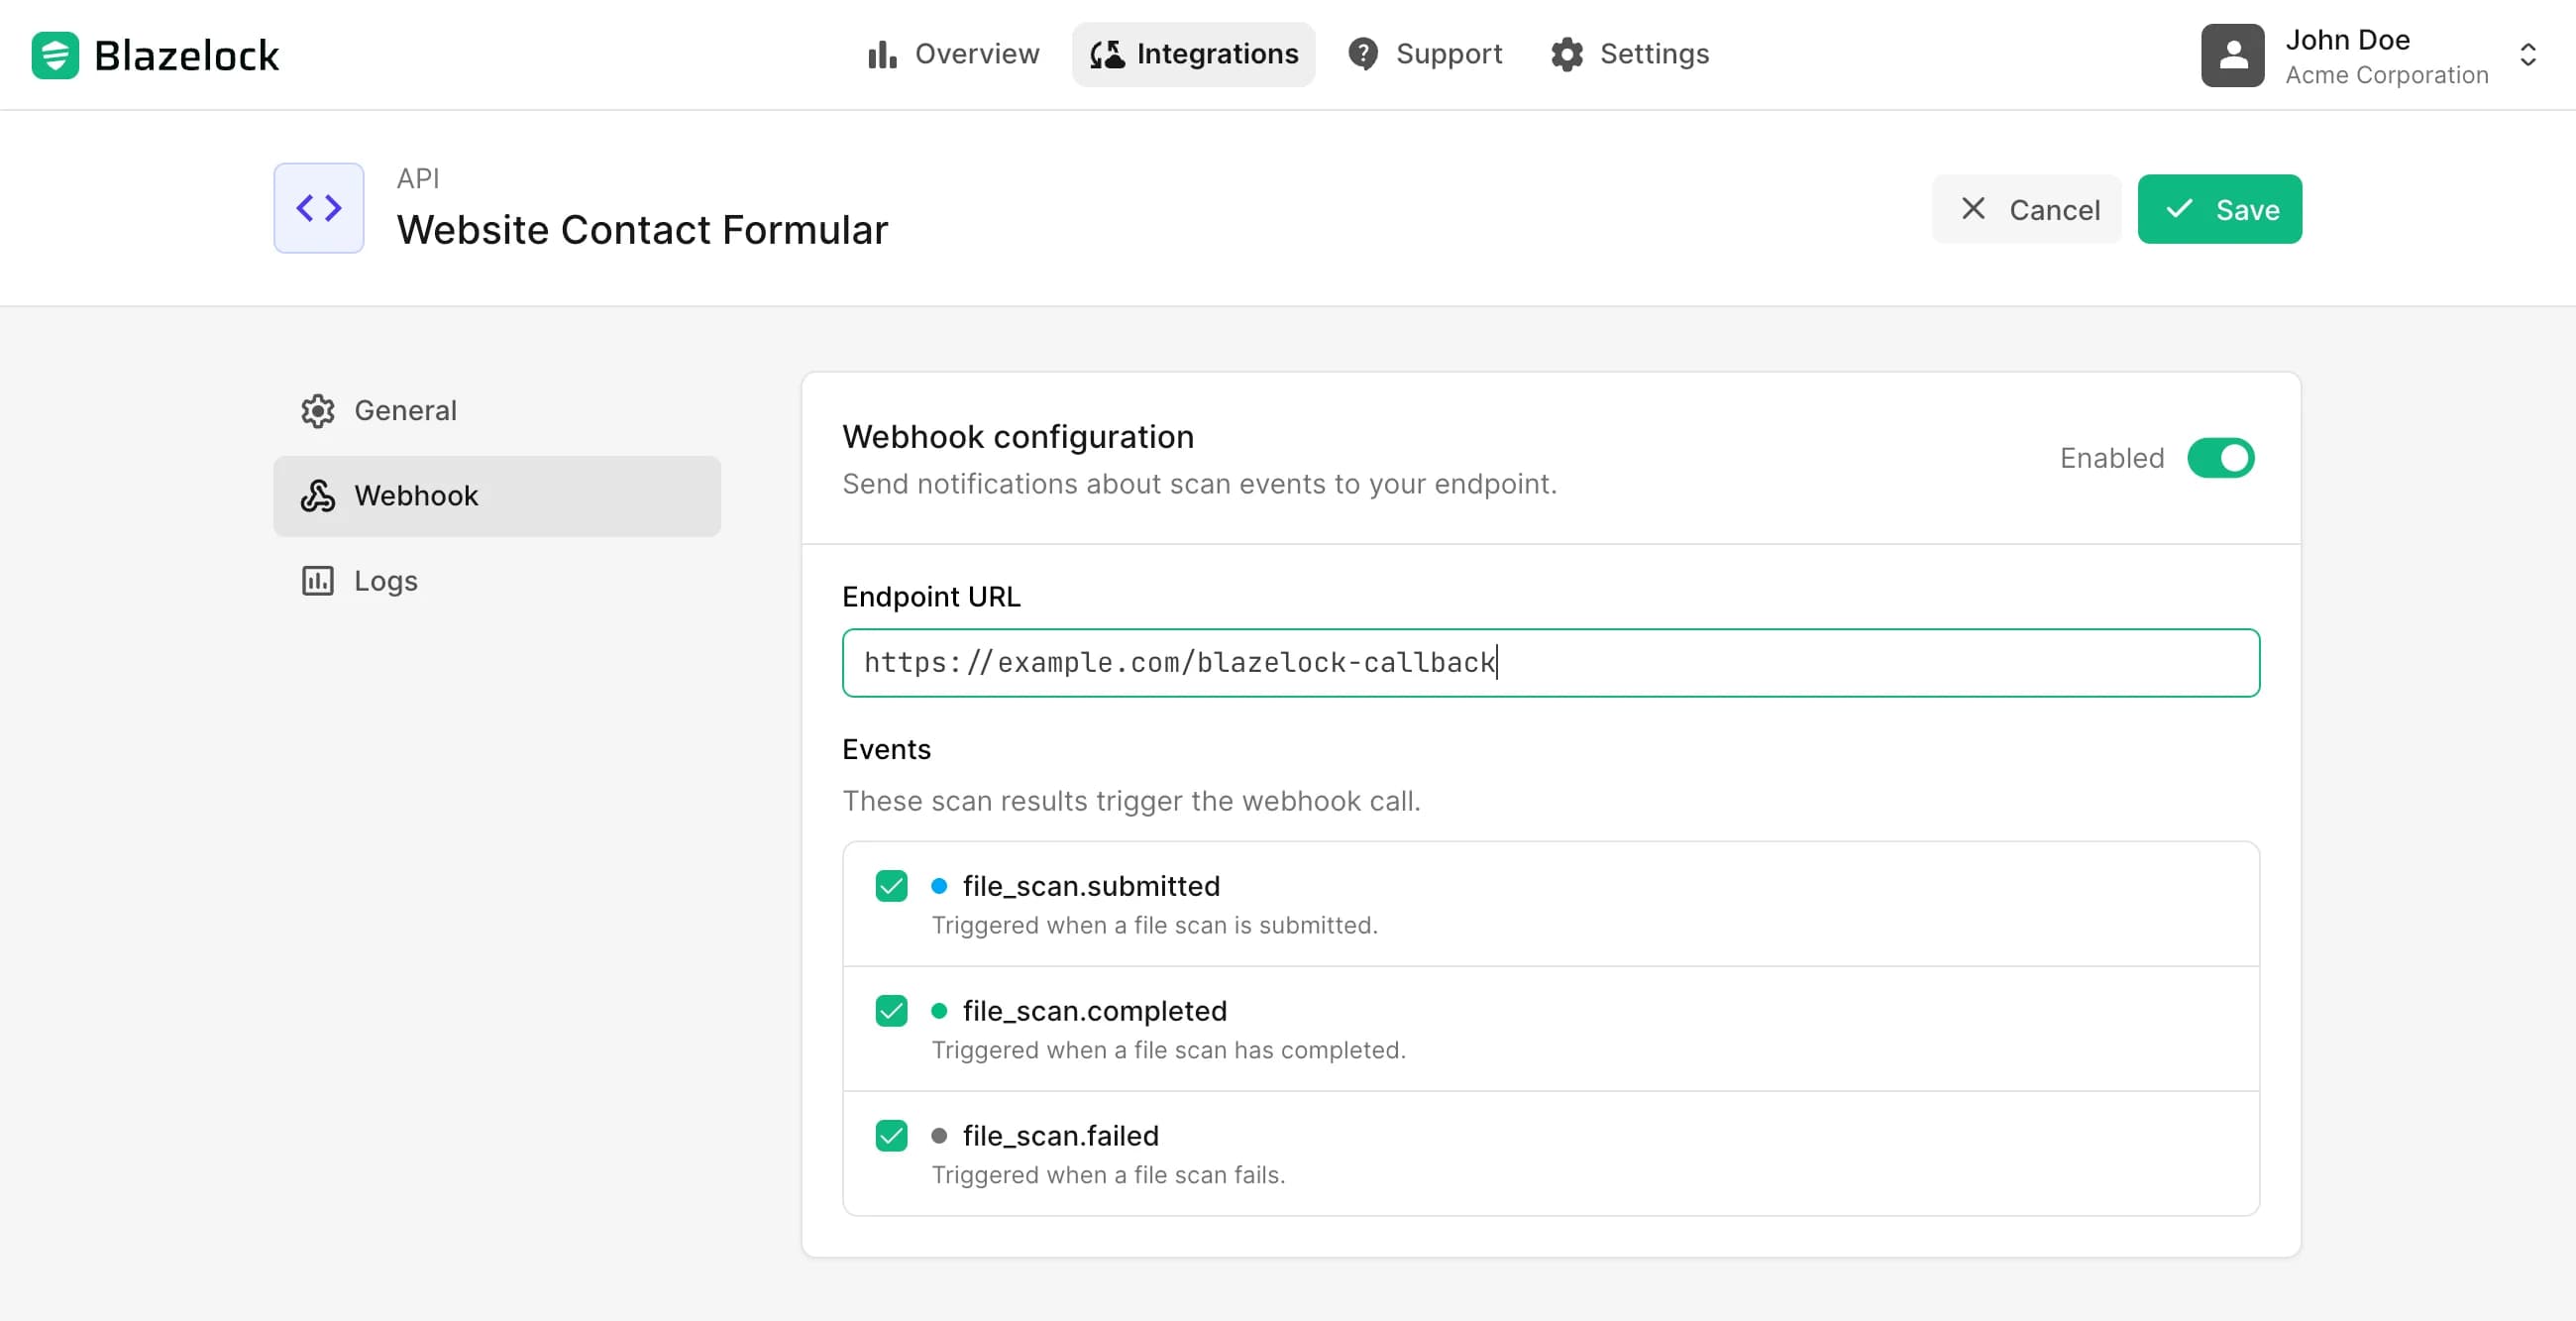Click the Blazelock logo icon
Screen dimensions: 2576x1321
(x=55, y=54)
